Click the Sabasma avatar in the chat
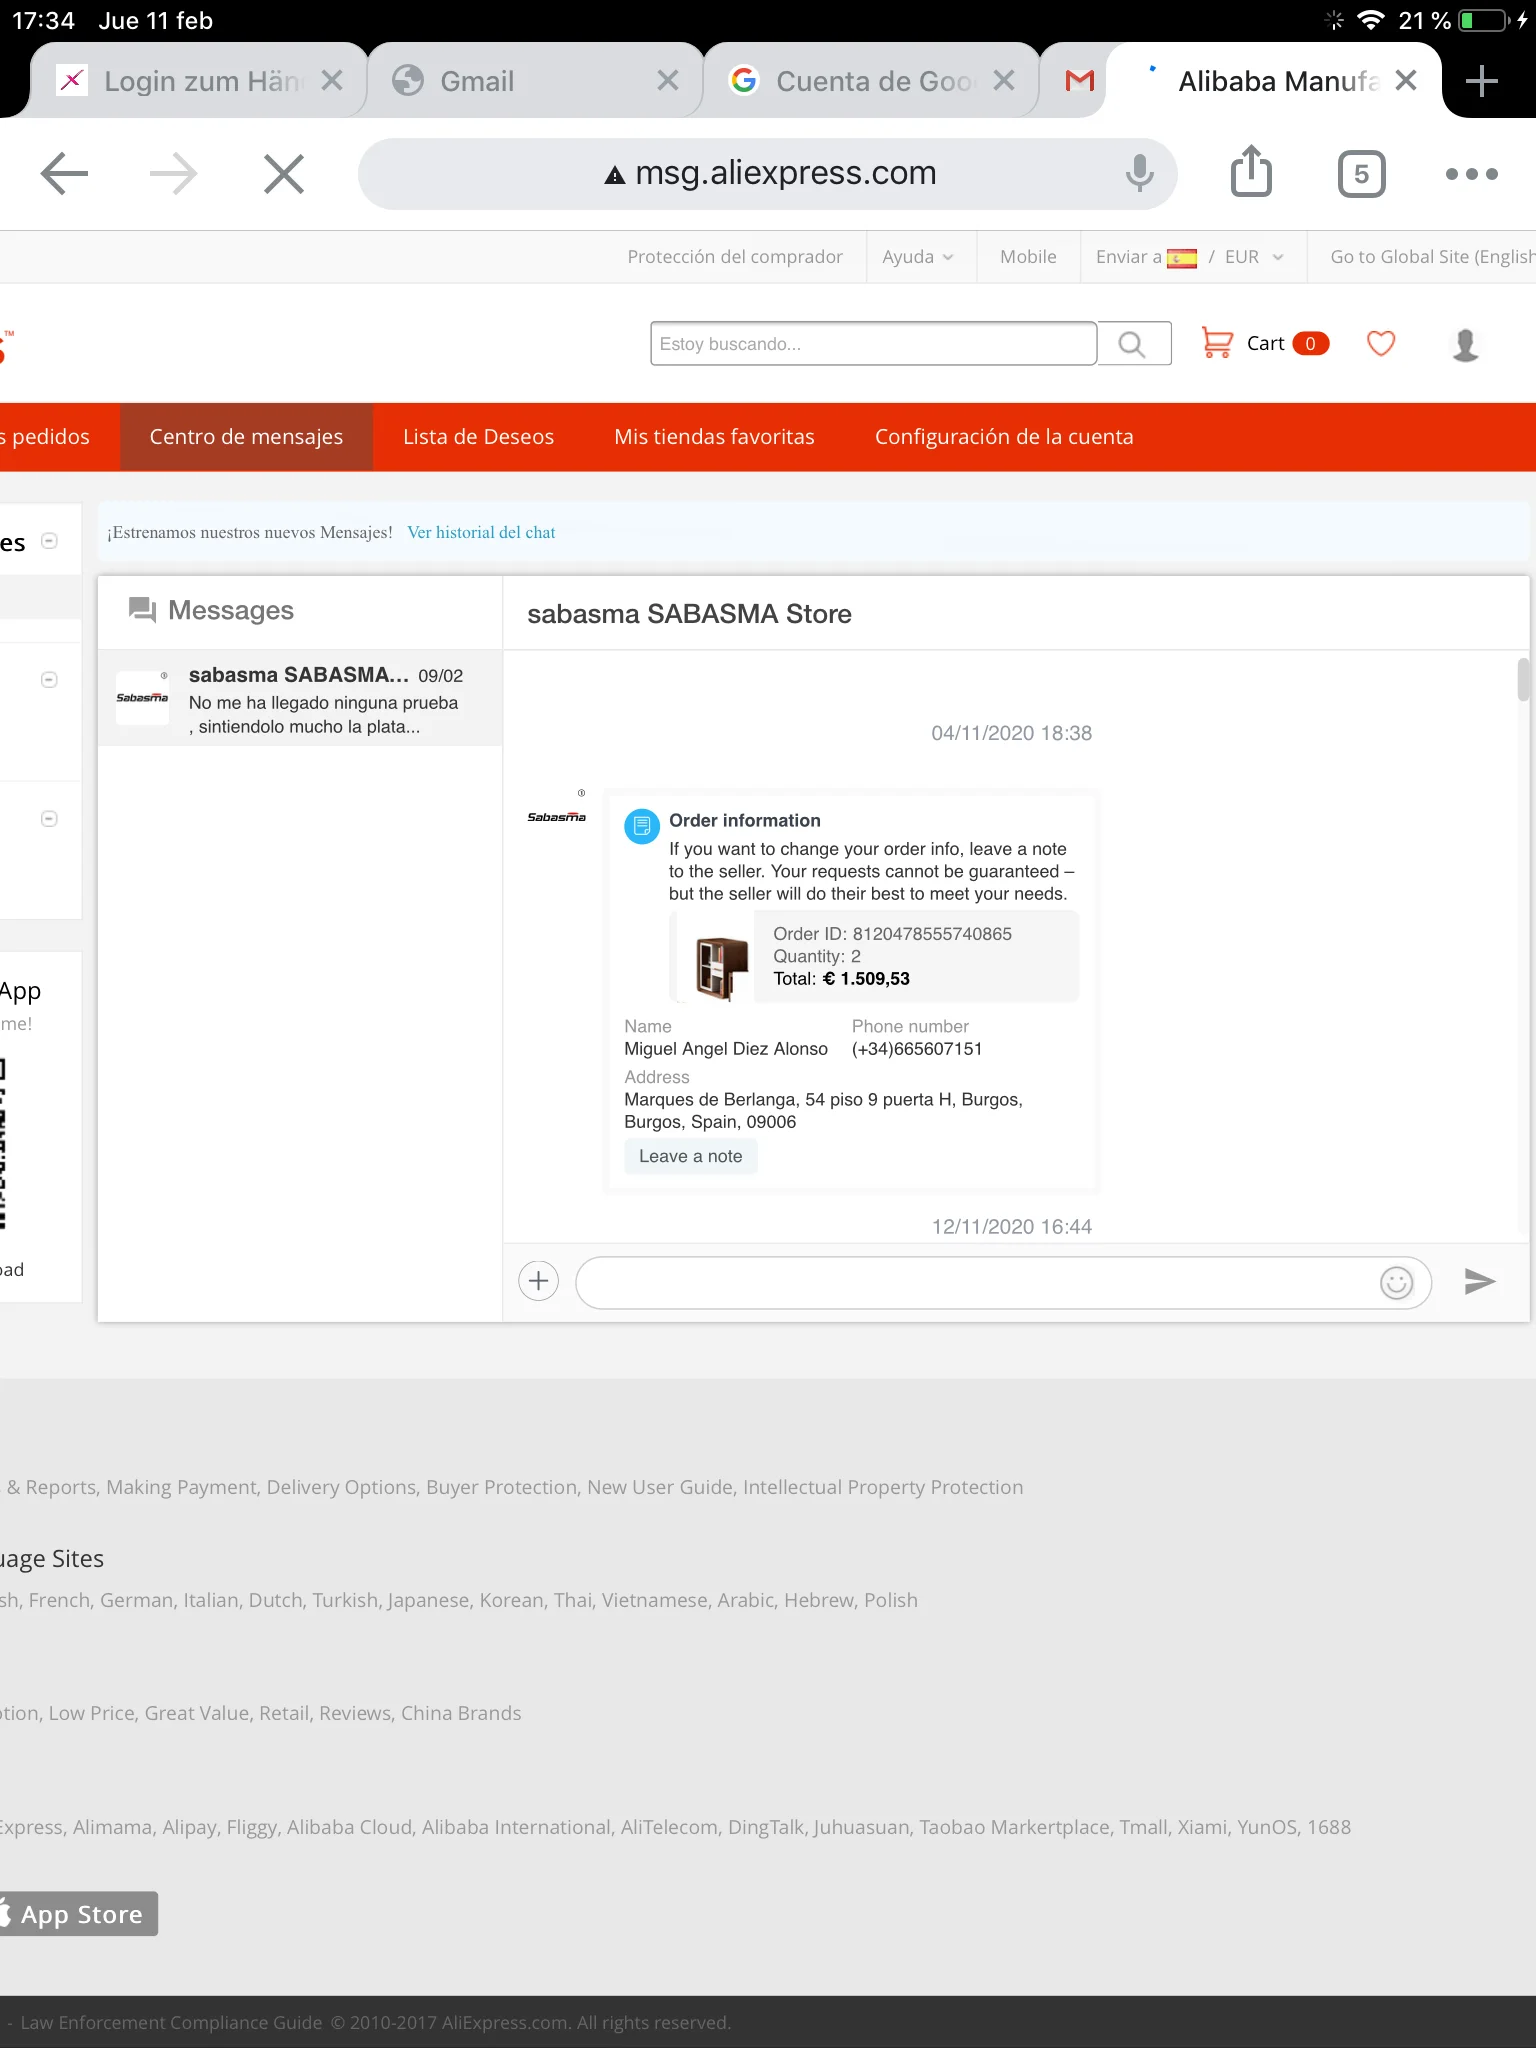Viewport: 1536px width, 2048px height. tap(557, 816)
